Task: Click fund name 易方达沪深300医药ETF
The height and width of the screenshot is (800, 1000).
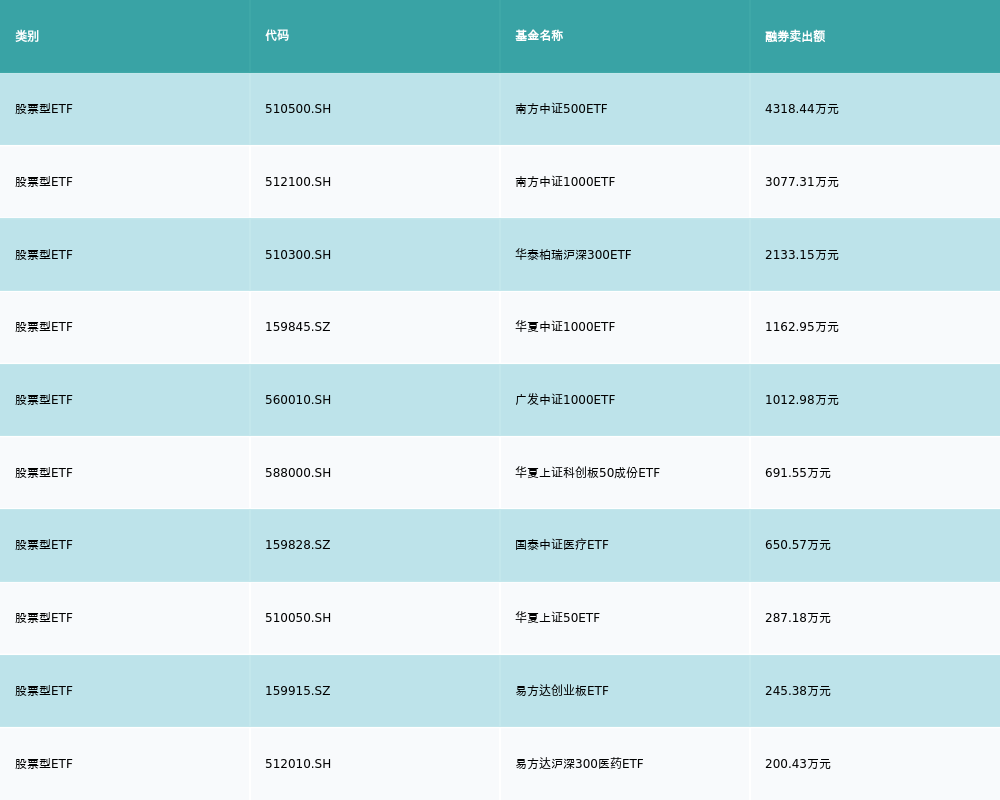Action: (579, 764)
